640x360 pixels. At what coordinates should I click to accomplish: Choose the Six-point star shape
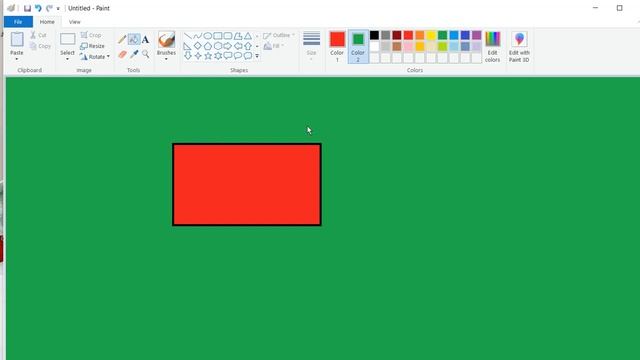[x=218, y=56]
